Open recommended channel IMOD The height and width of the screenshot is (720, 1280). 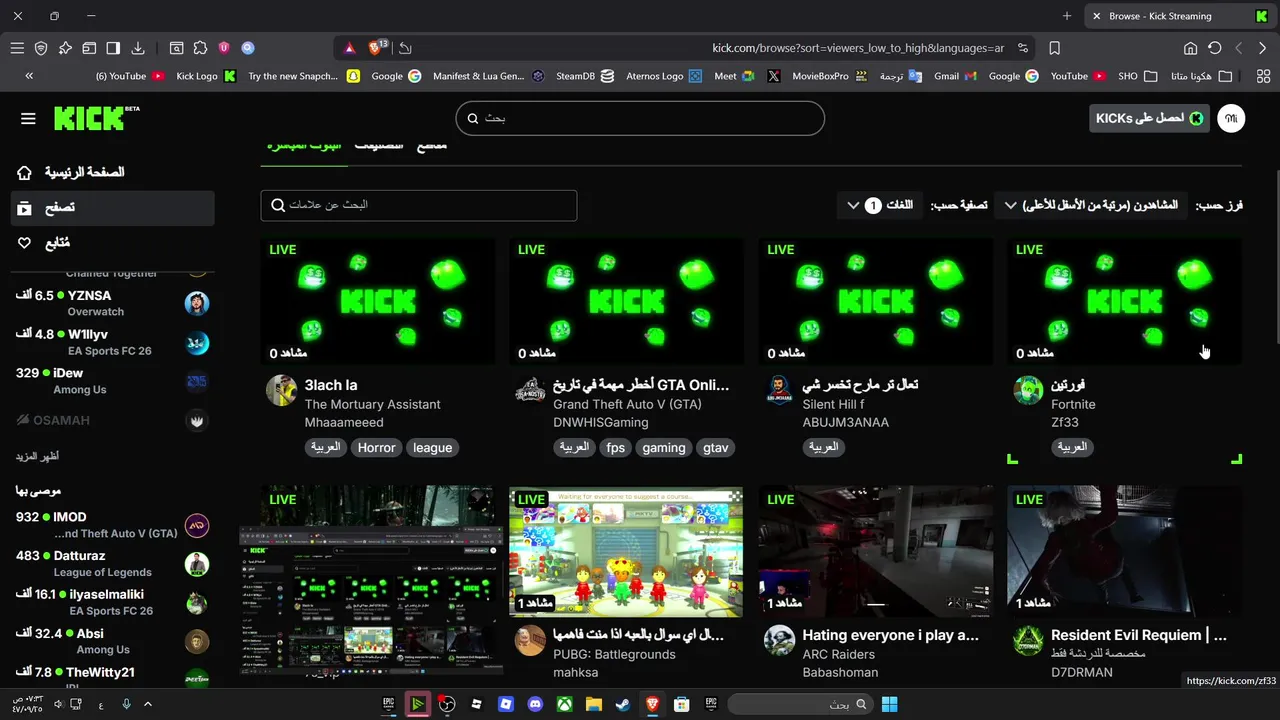pos(113,525)
